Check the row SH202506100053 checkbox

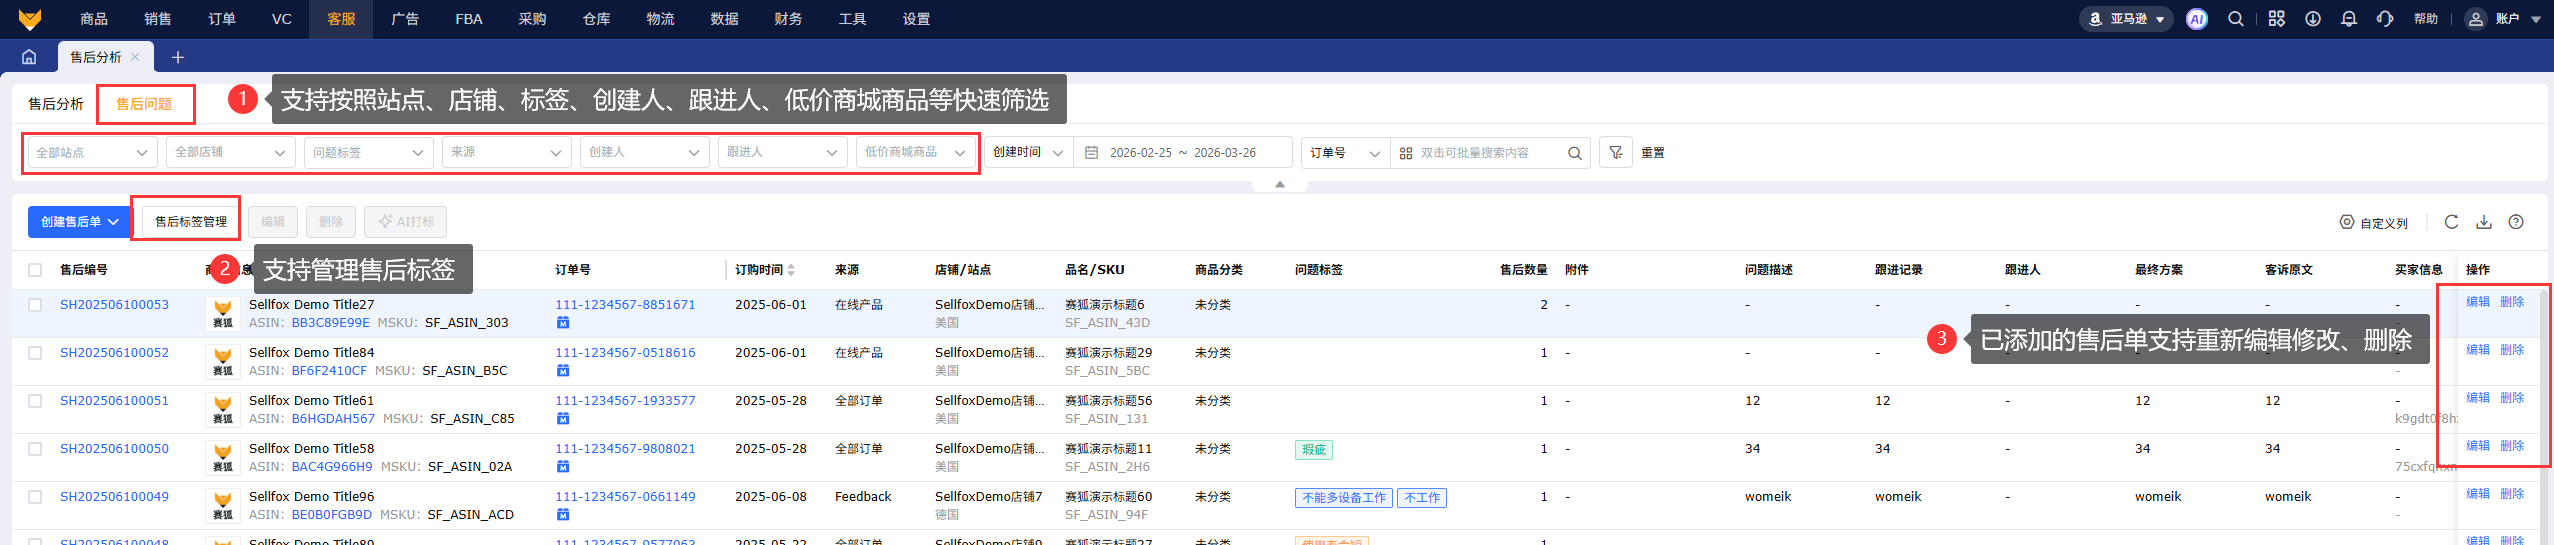tap(35, 305)
